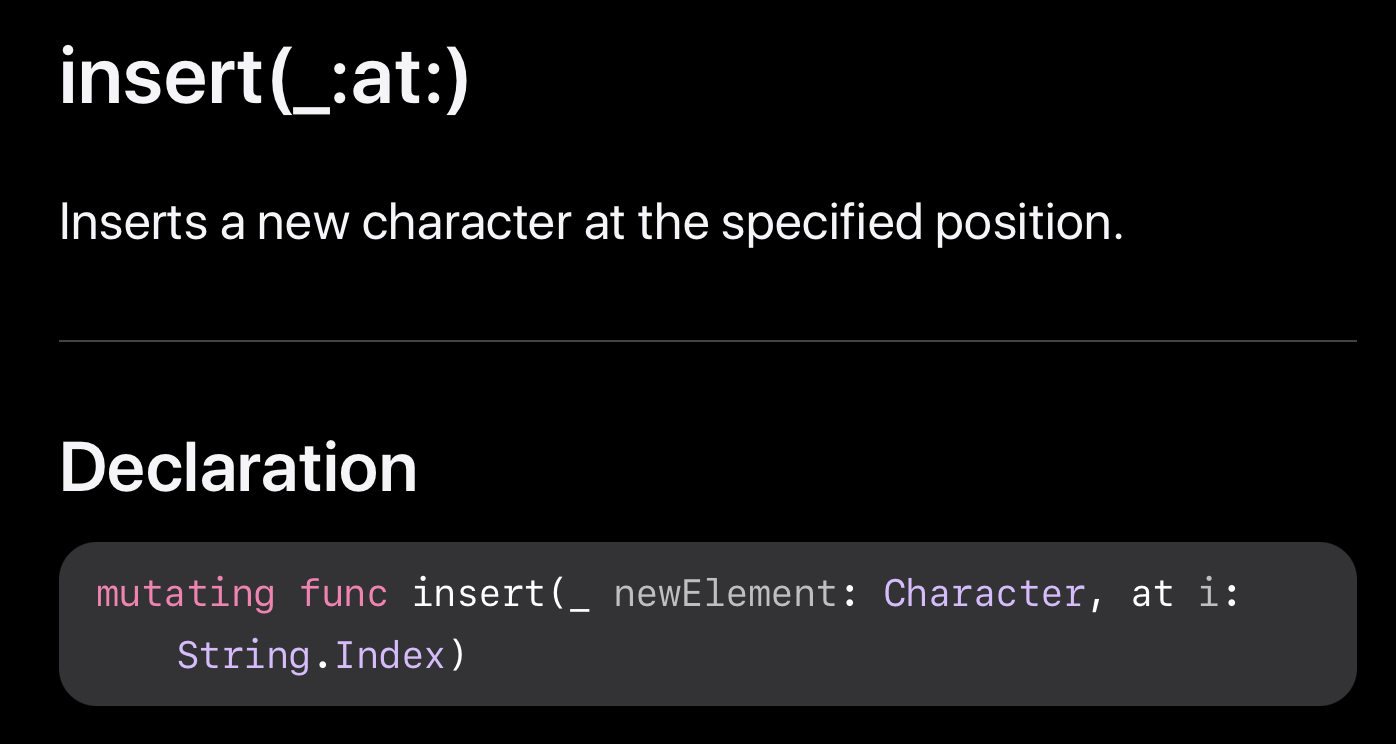Click the mutating keyword in code

[185, 594]
